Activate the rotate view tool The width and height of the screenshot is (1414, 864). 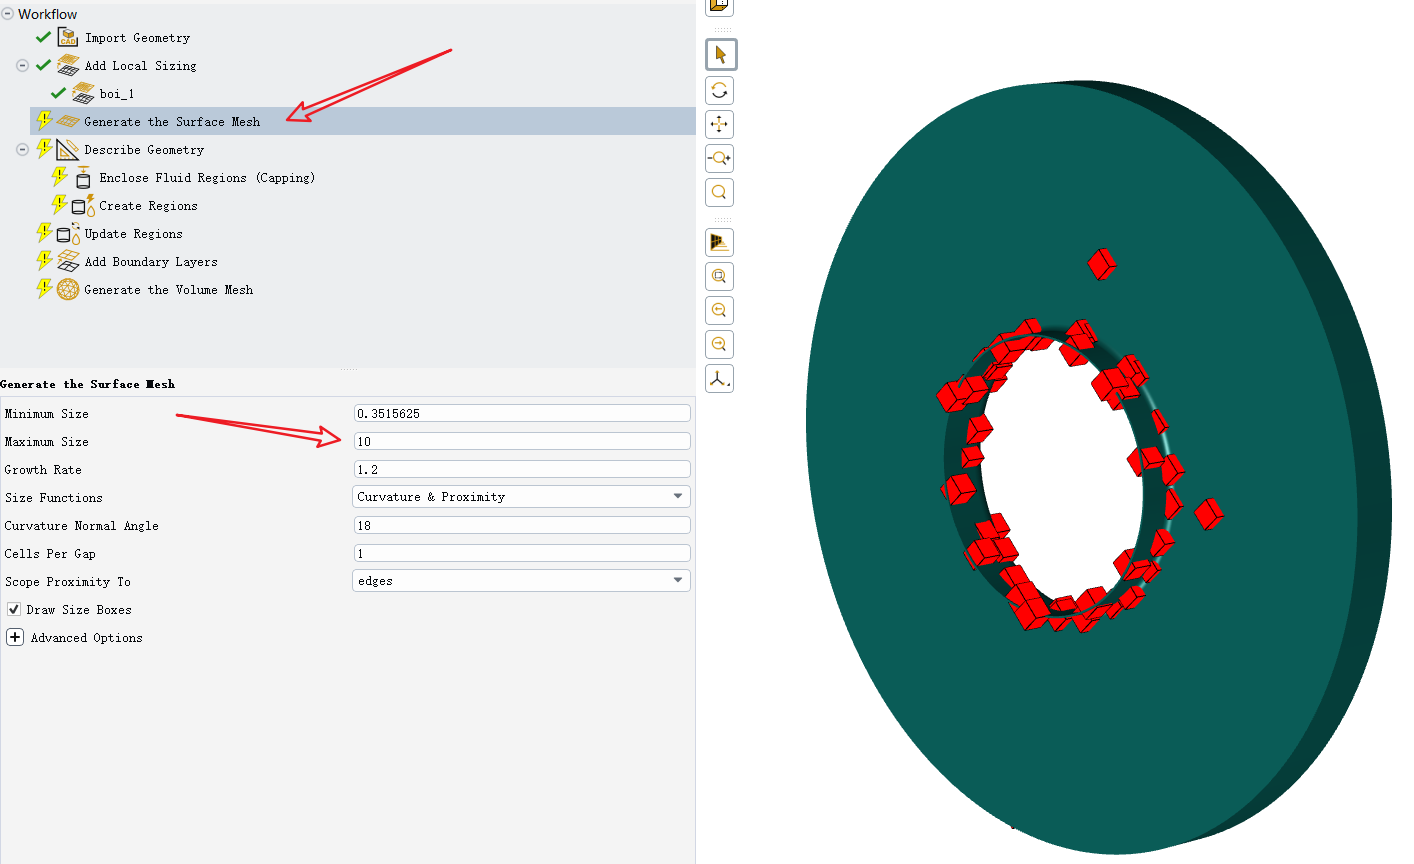[x=720, y=91]
